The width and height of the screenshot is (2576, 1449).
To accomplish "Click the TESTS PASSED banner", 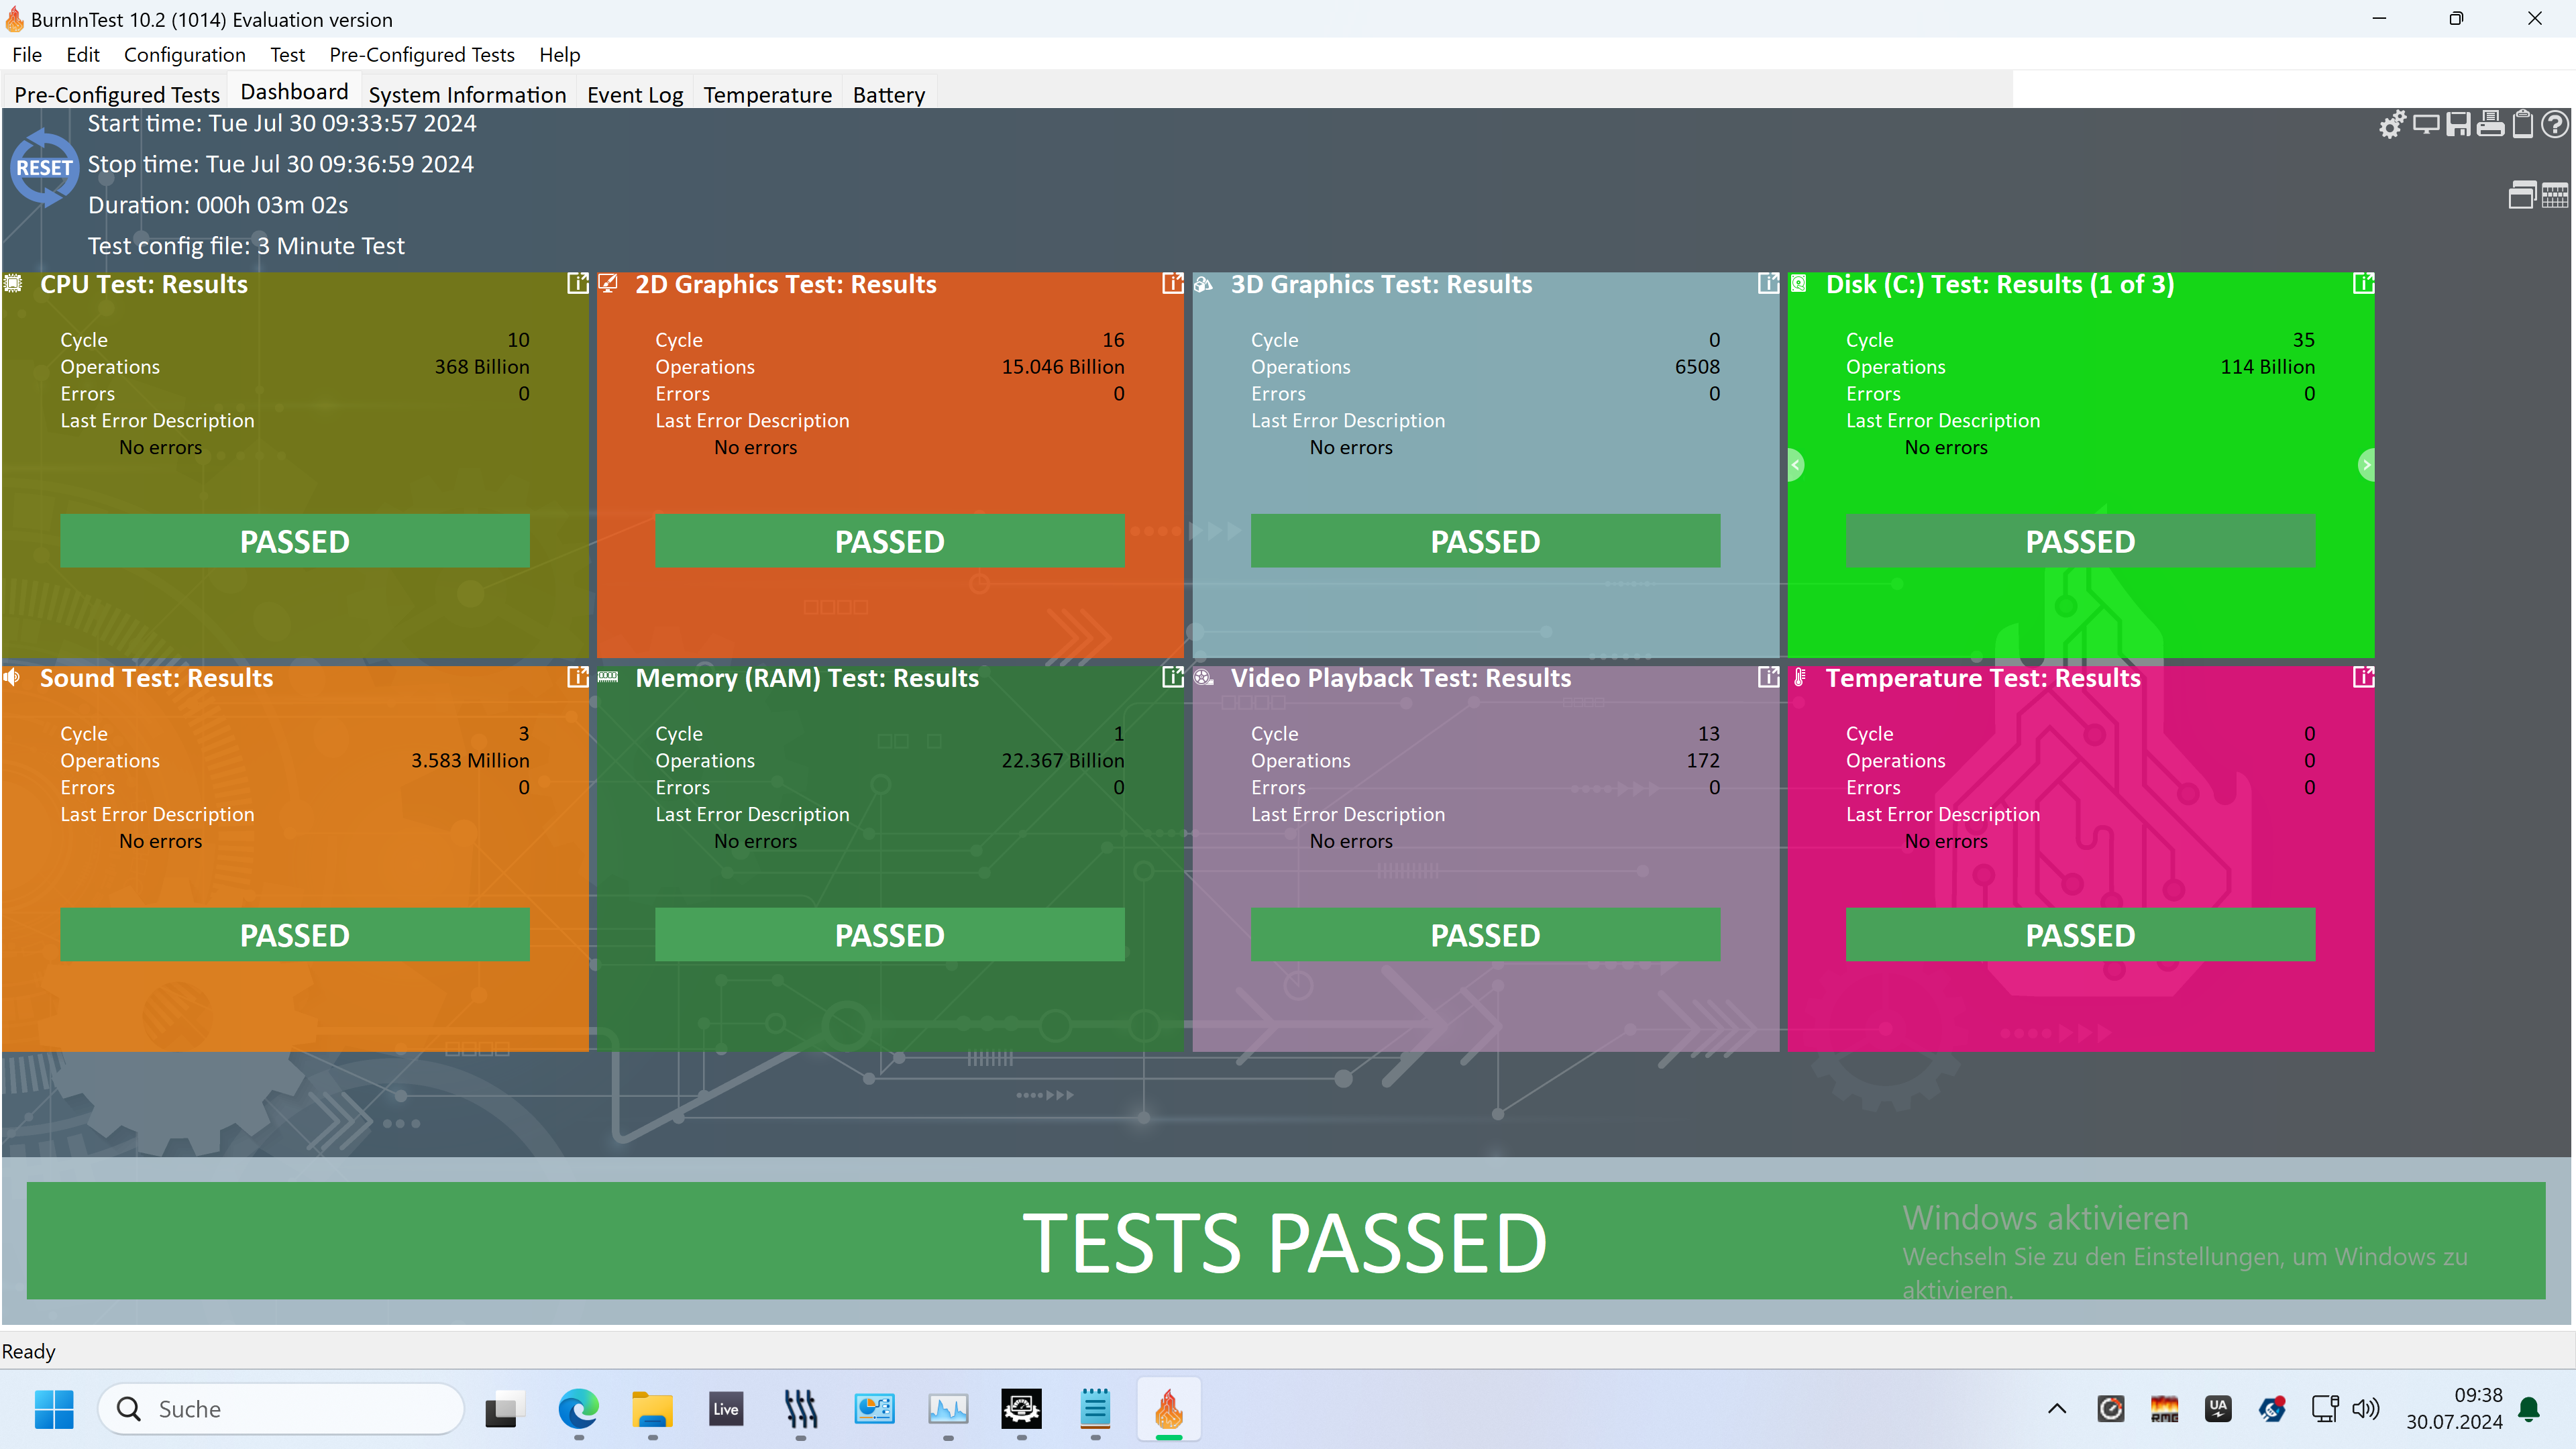I will click(x=1285, y=1241).
